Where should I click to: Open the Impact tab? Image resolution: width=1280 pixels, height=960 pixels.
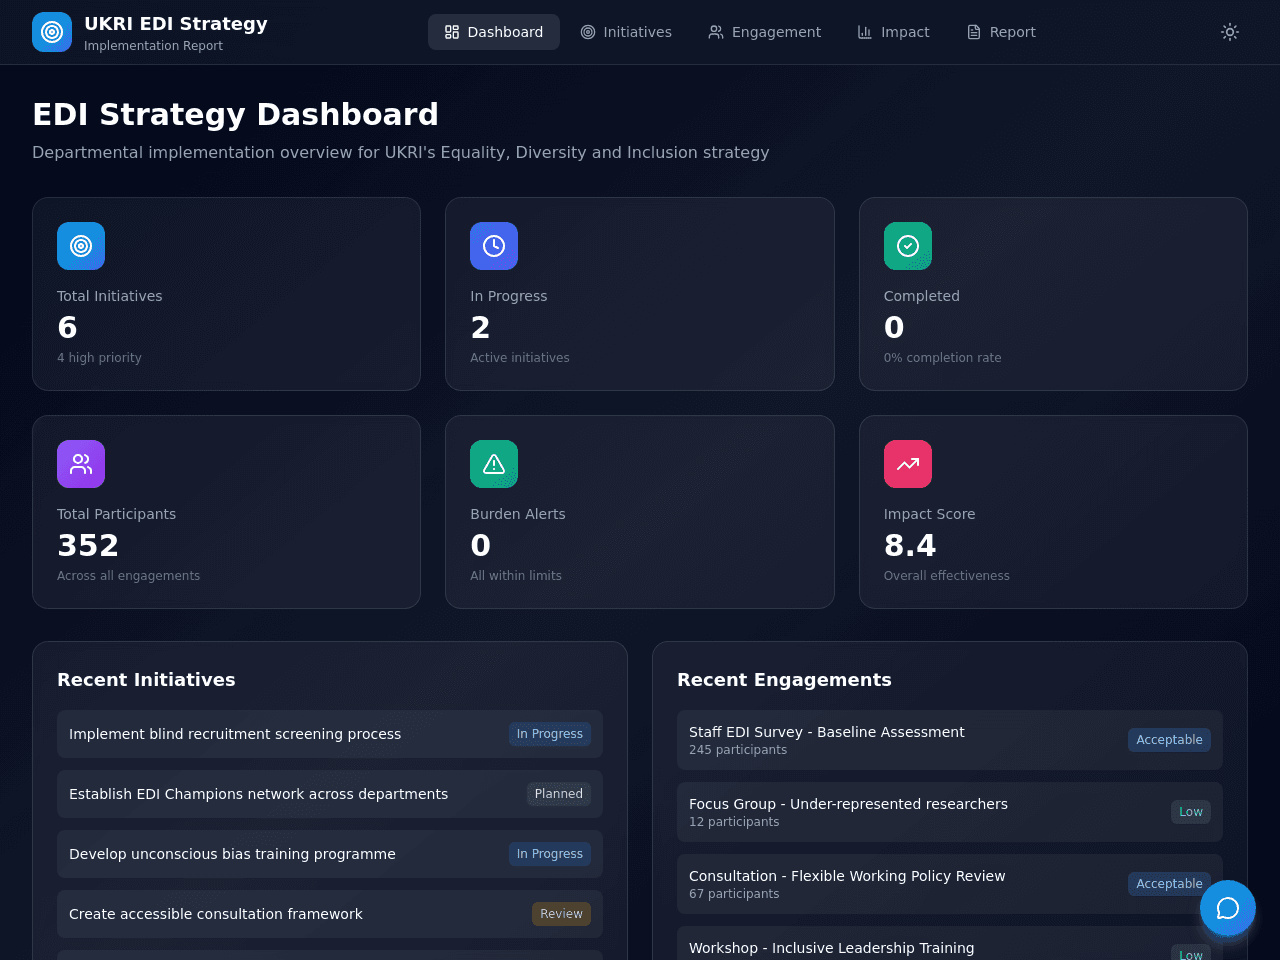894,32
